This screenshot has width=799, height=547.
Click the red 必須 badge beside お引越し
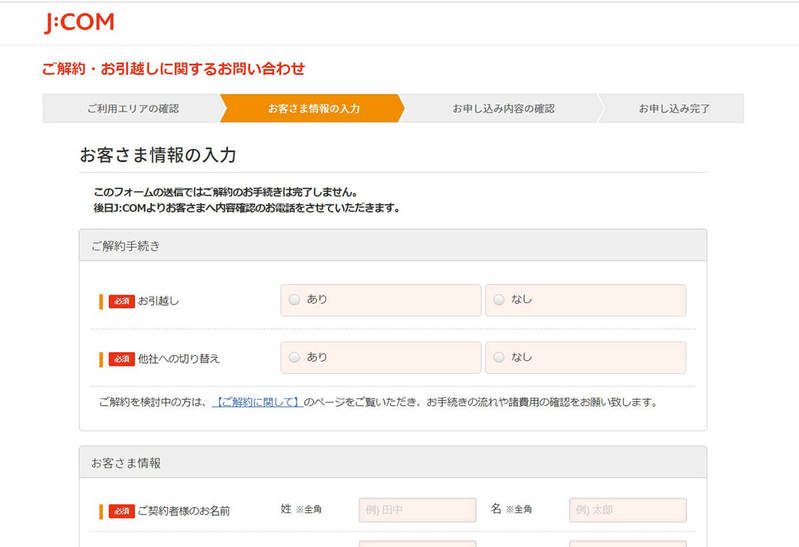coord(121,301)
